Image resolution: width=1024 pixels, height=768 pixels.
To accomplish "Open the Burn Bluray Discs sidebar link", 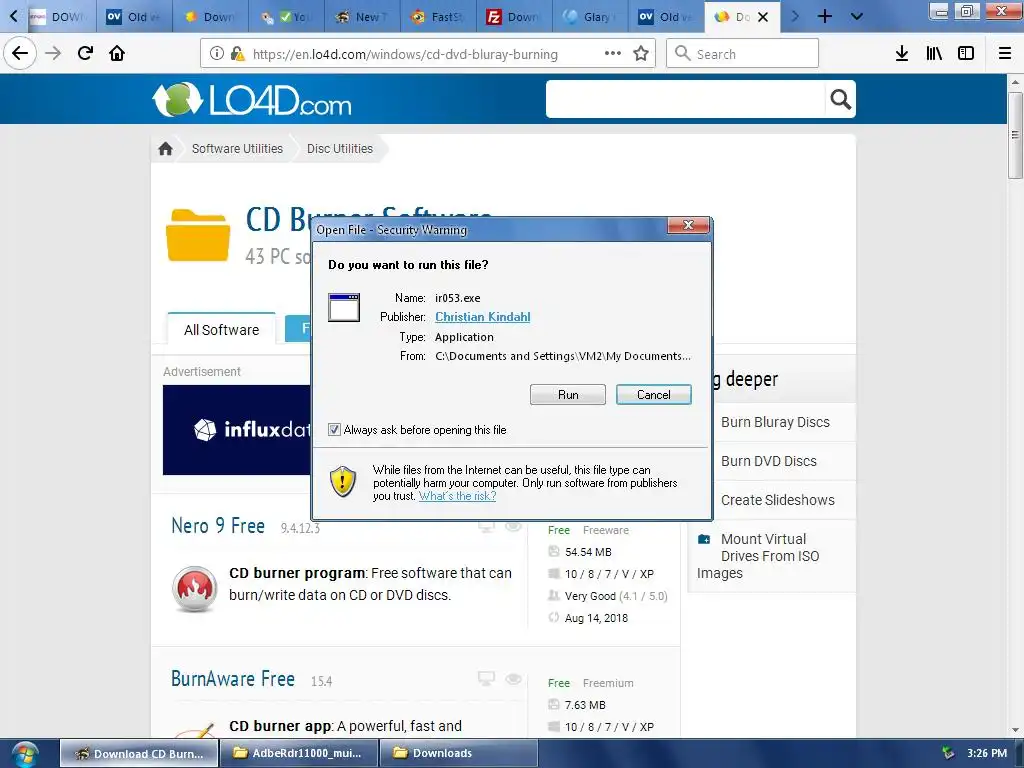I will tap(775, 422).
